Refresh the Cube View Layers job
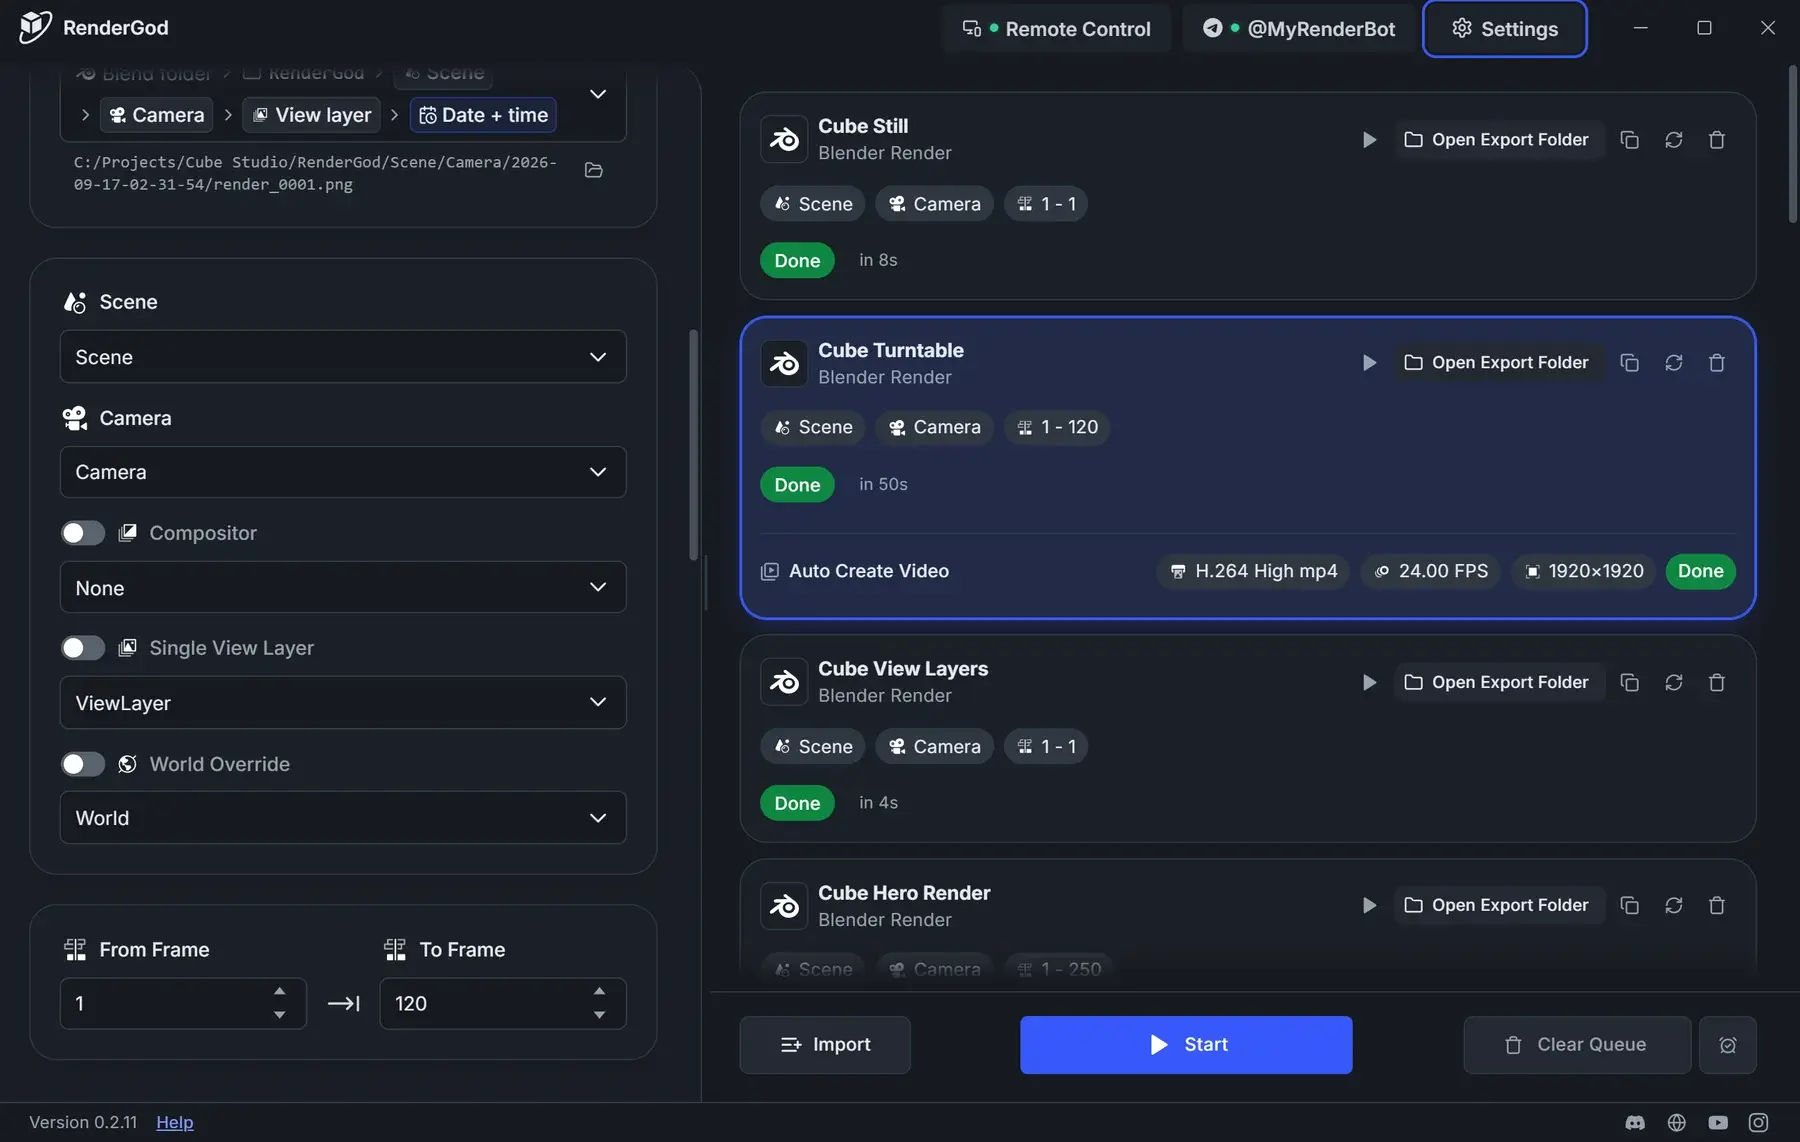This screenshot has width=1800, height=1142. pyautogui.click(x=1673, y=682)
